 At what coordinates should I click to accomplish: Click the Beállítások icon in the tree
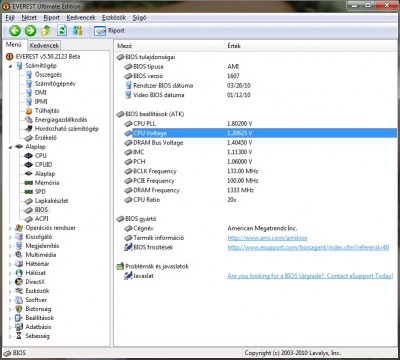pos(19,318)
